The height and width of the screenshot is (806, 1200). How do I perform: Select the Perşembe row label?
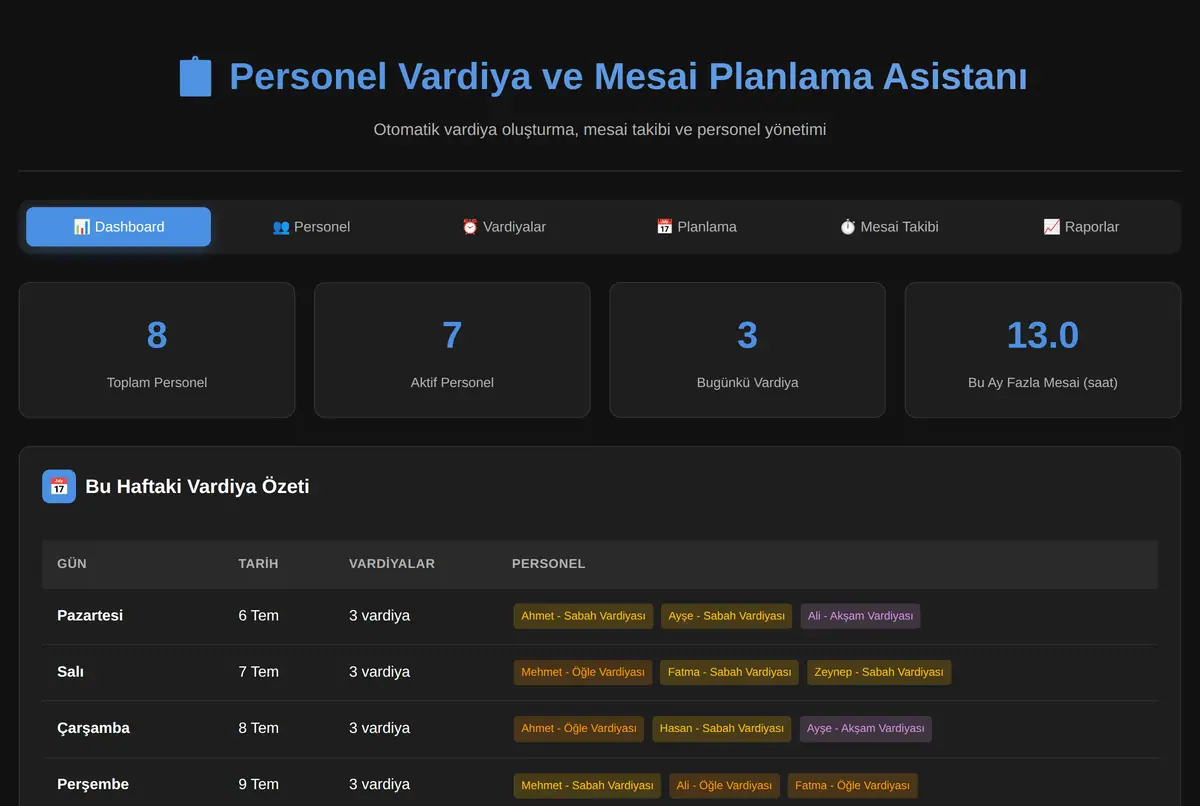click(93, 785)
